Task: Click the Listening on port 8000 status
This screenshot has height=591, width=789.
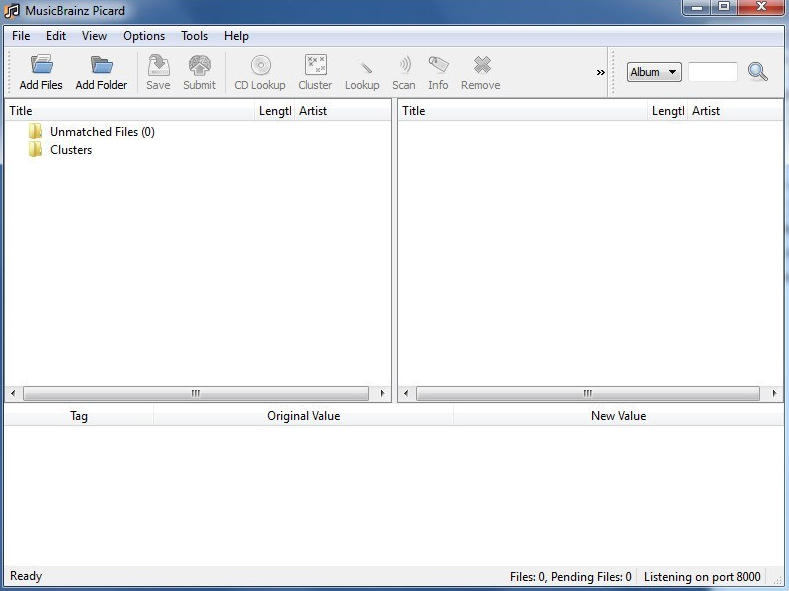Action: point(702,577)
